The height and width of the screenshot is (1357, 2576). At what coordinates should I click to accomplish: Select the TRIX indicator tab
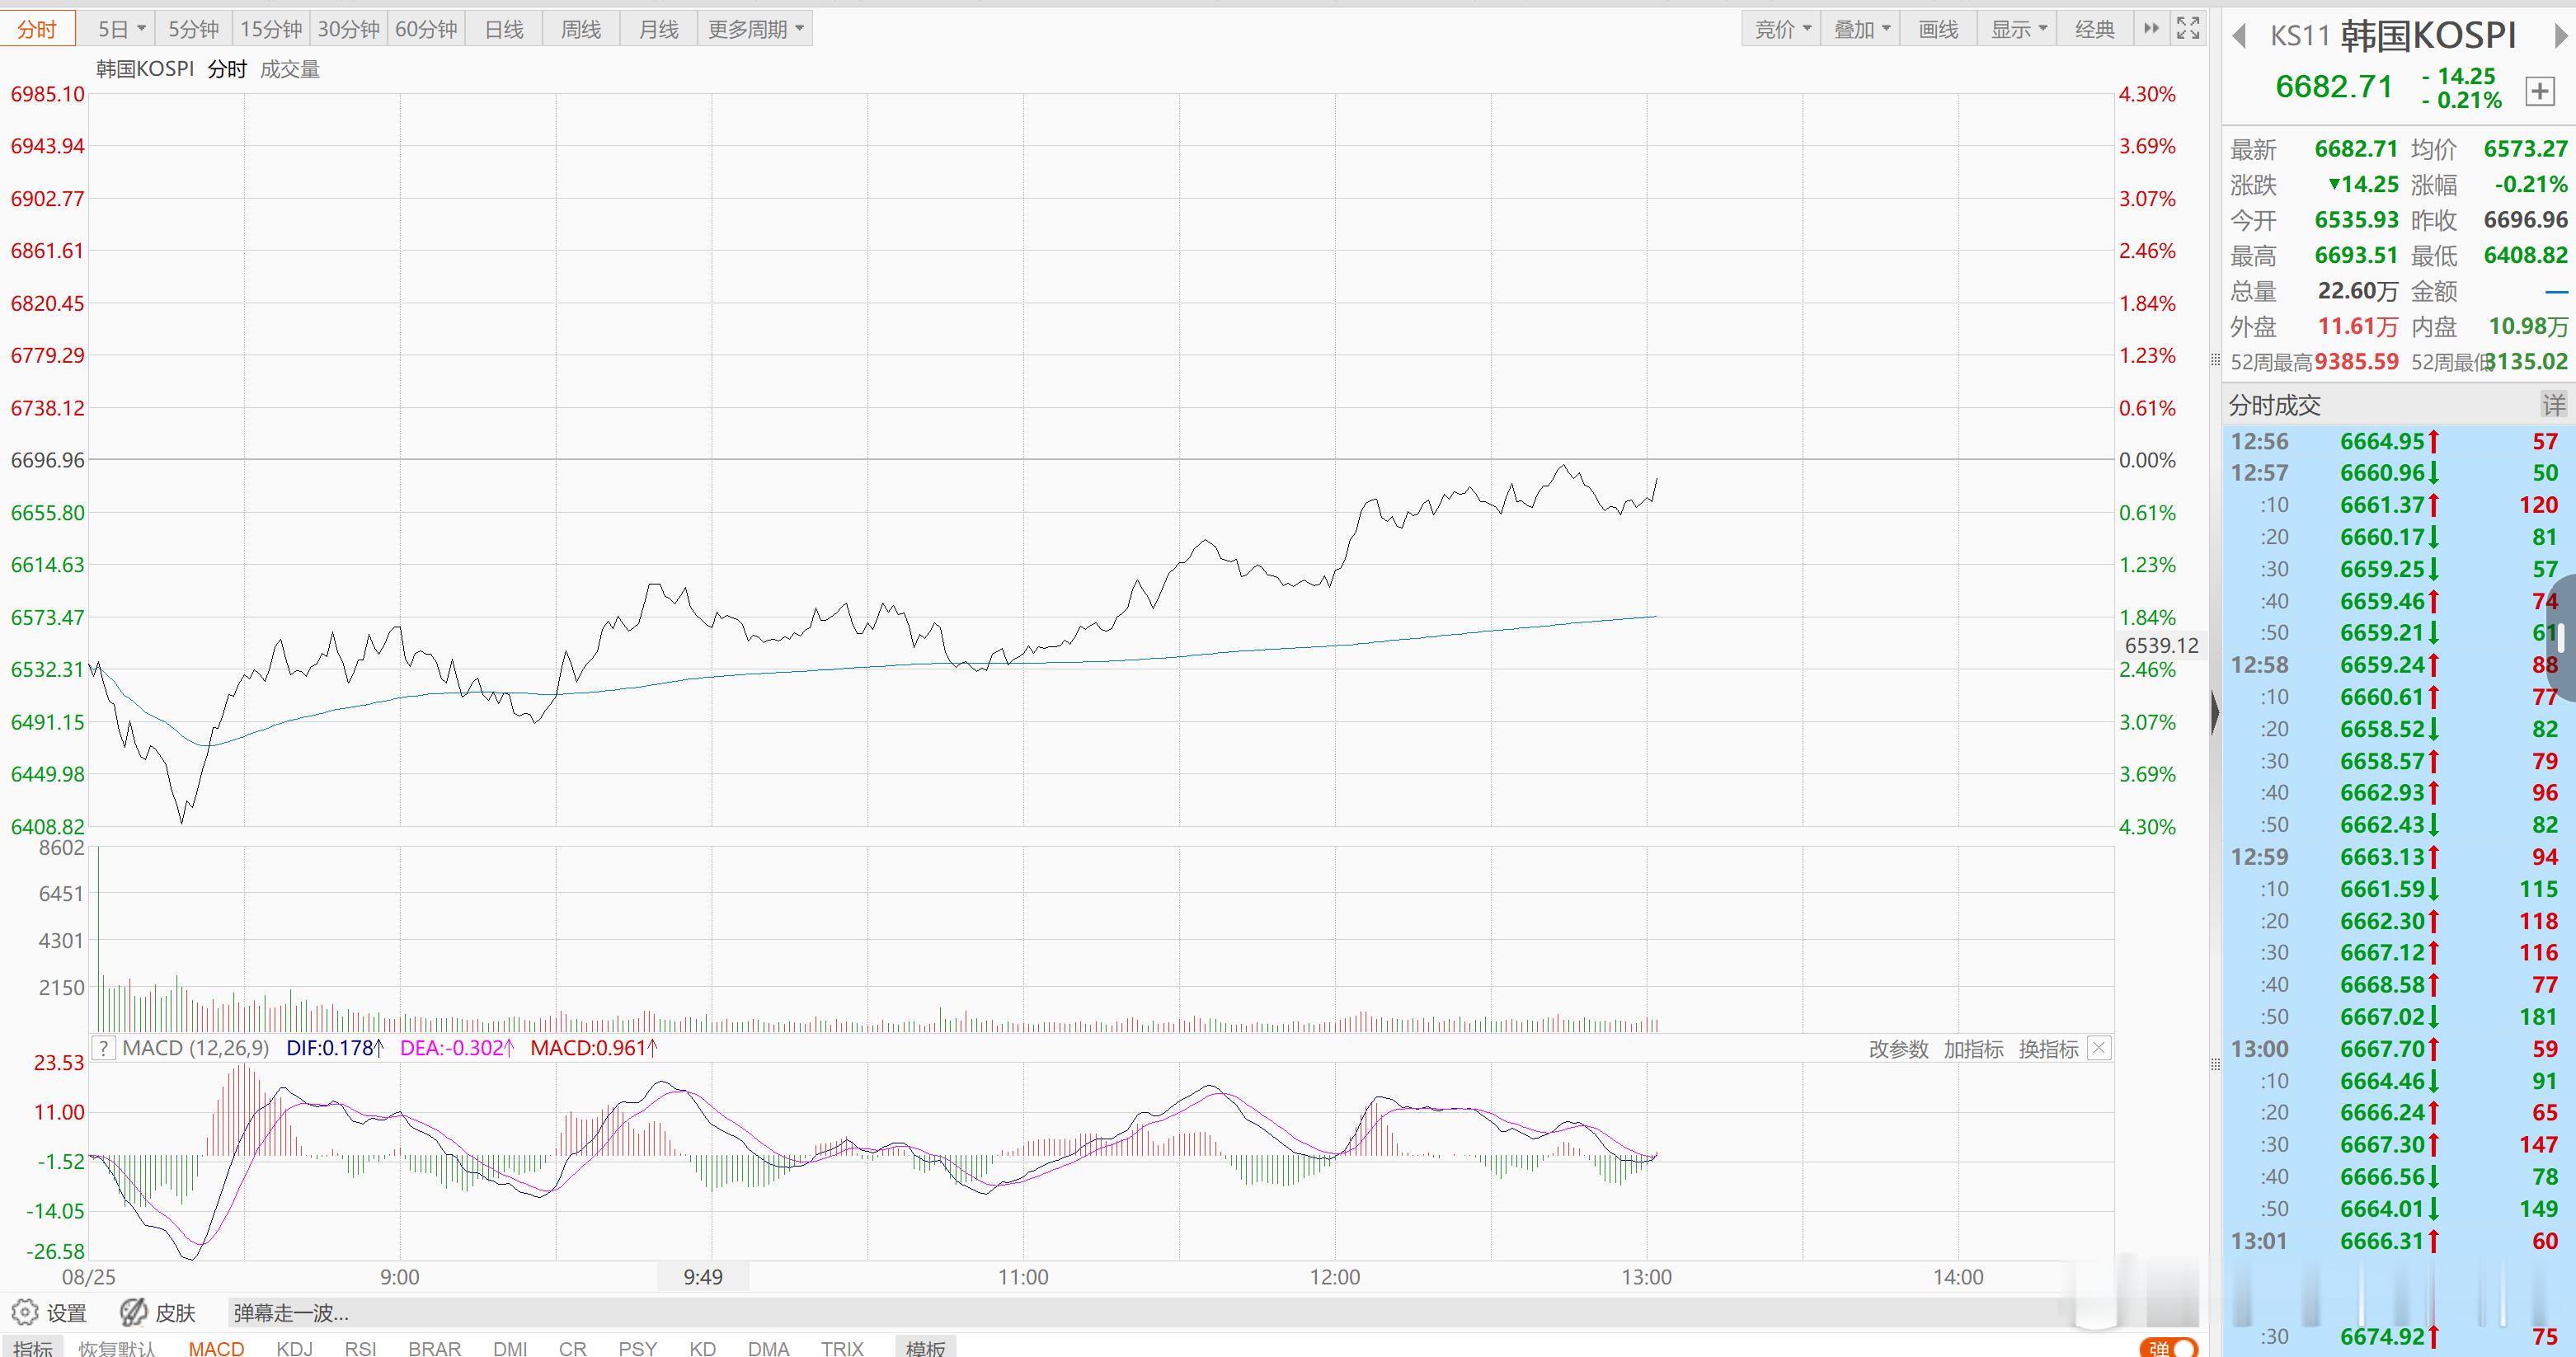pos(842,1348)
